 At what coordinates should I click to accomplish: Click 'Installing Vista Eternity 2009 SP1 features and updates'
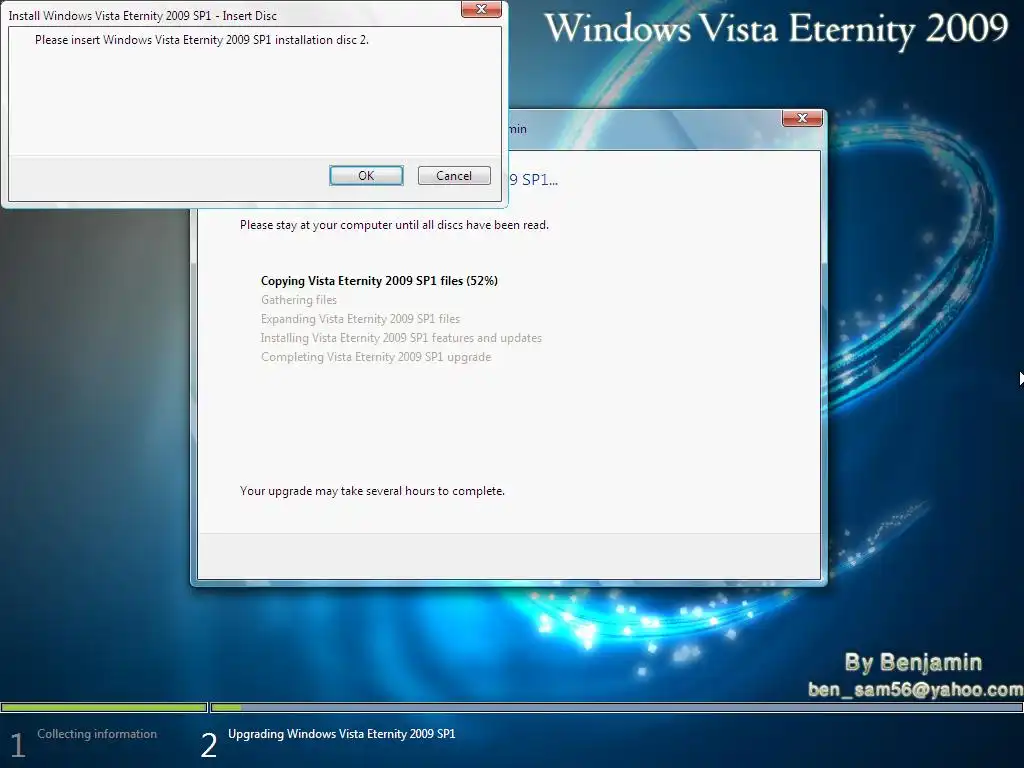(x=401, y=338)
